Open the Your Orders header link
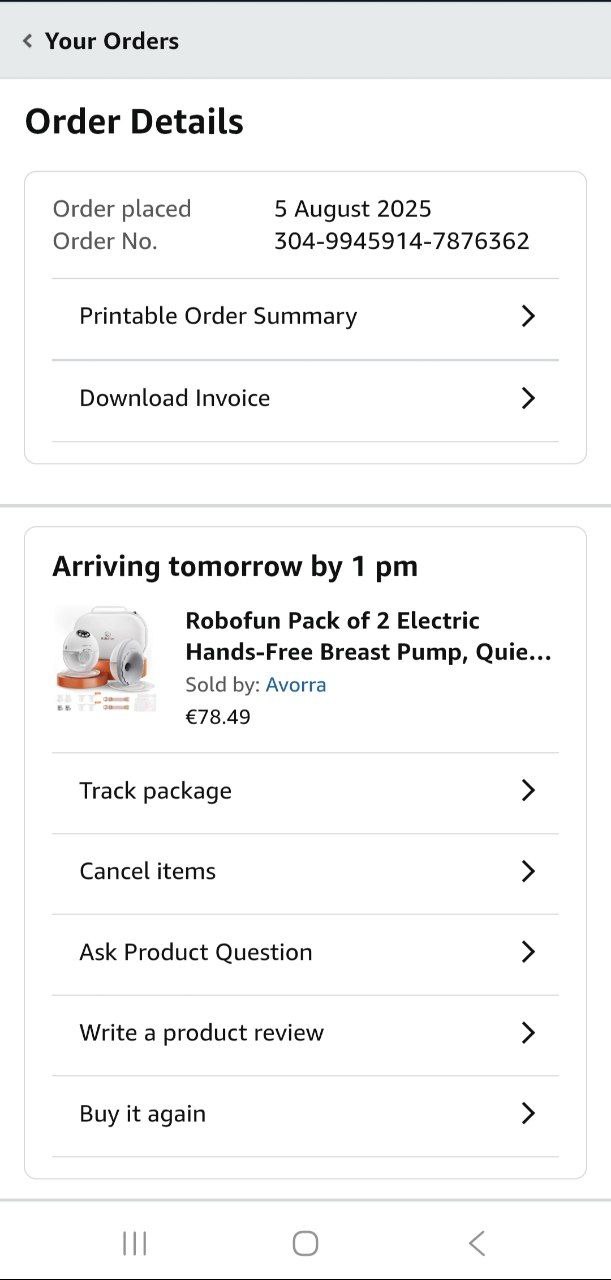The height and width of the screenshot is (1280, 611). 111,41
